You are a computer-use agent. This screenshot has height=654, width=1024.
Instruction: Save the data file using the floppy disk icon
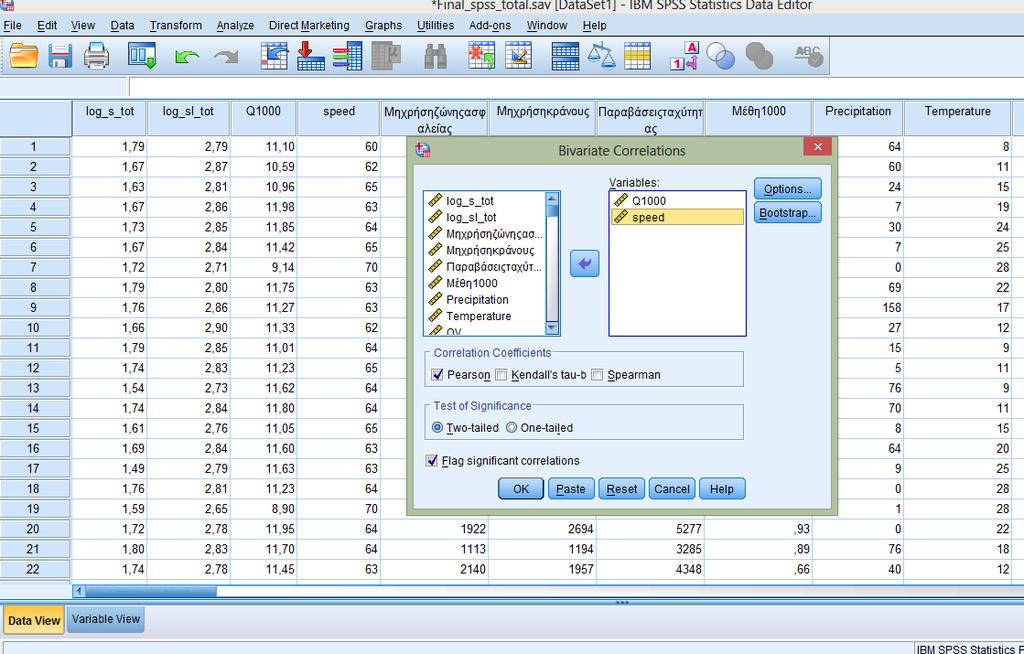pyautogui.click(x=60, y=56)
